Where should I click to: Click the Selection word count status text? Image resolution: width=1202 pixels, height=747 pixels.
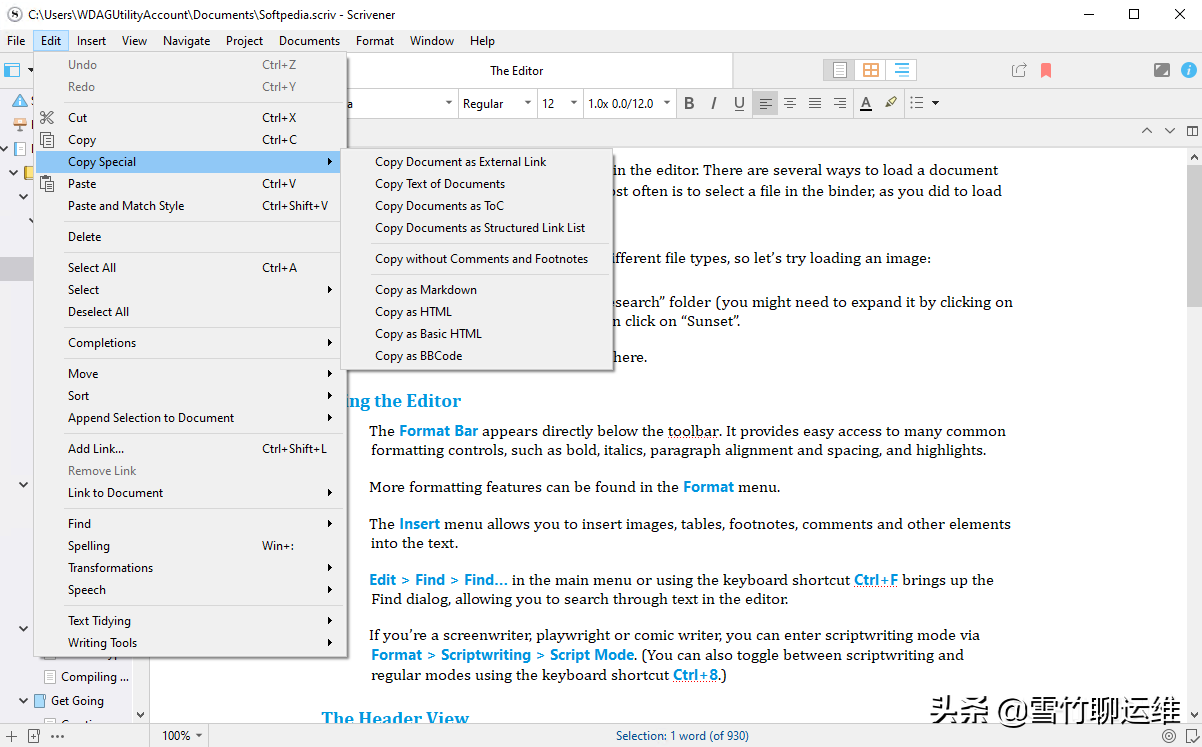point(682,736)
